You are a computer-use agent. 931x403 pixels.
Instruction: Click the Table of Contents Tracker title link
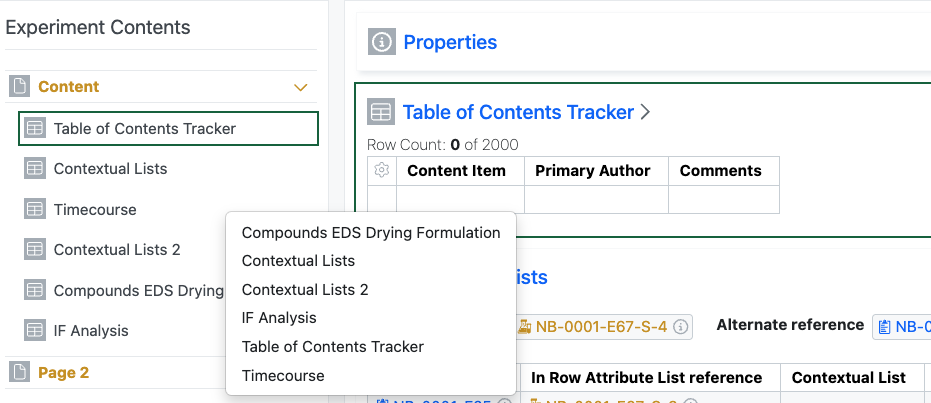pyautogui.click(x=518, y=112)
